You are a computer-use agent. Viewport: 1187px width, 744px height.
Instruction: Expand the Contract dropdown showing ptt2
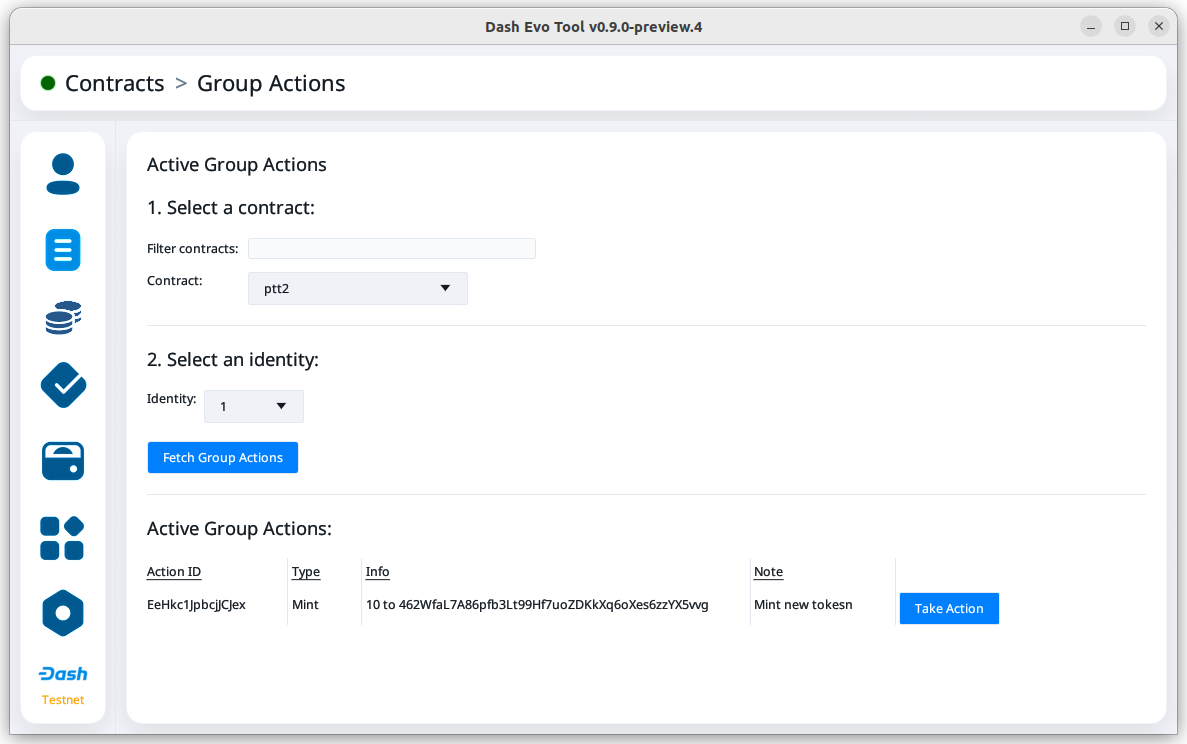(357, 289)
